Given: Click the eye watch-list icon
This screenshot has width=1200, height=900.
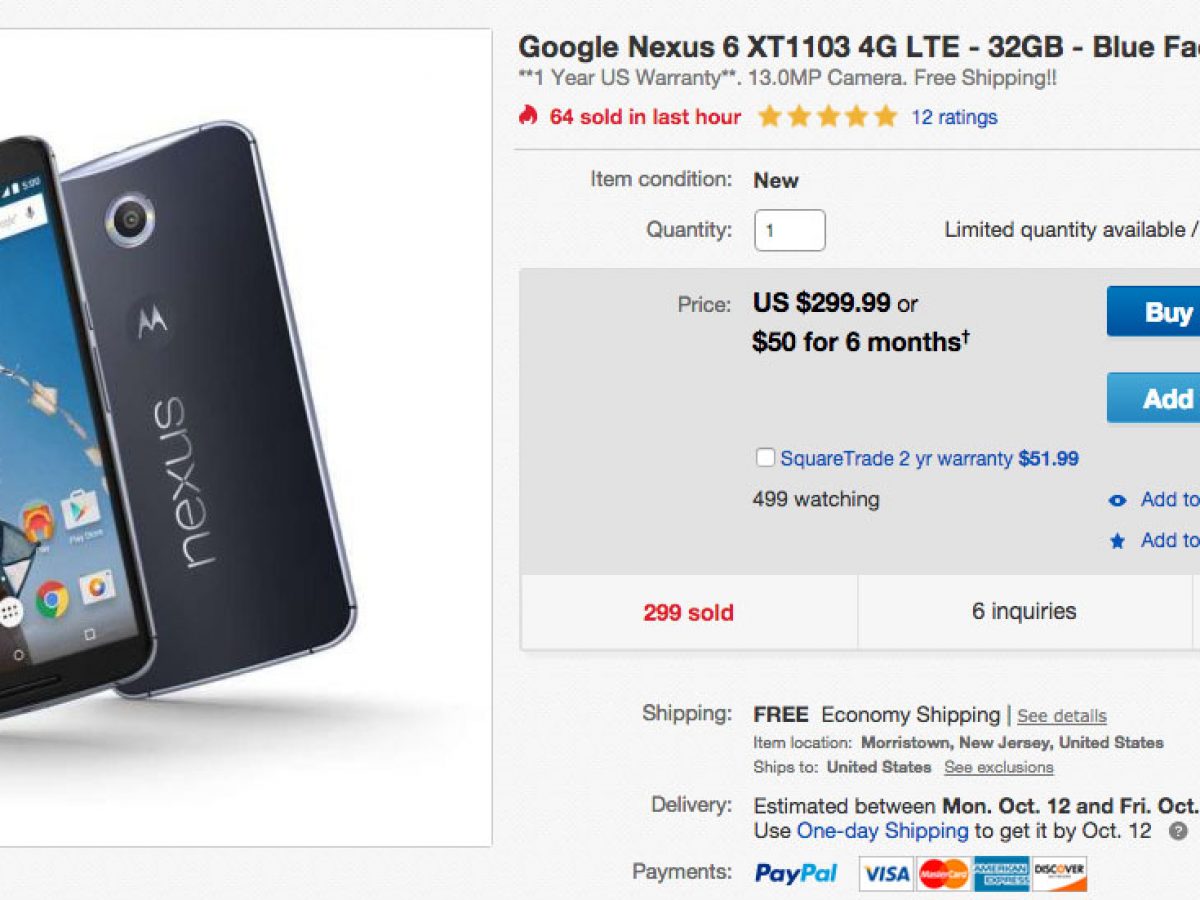Looking at the screenshot, I should (x=1118, y=500).
